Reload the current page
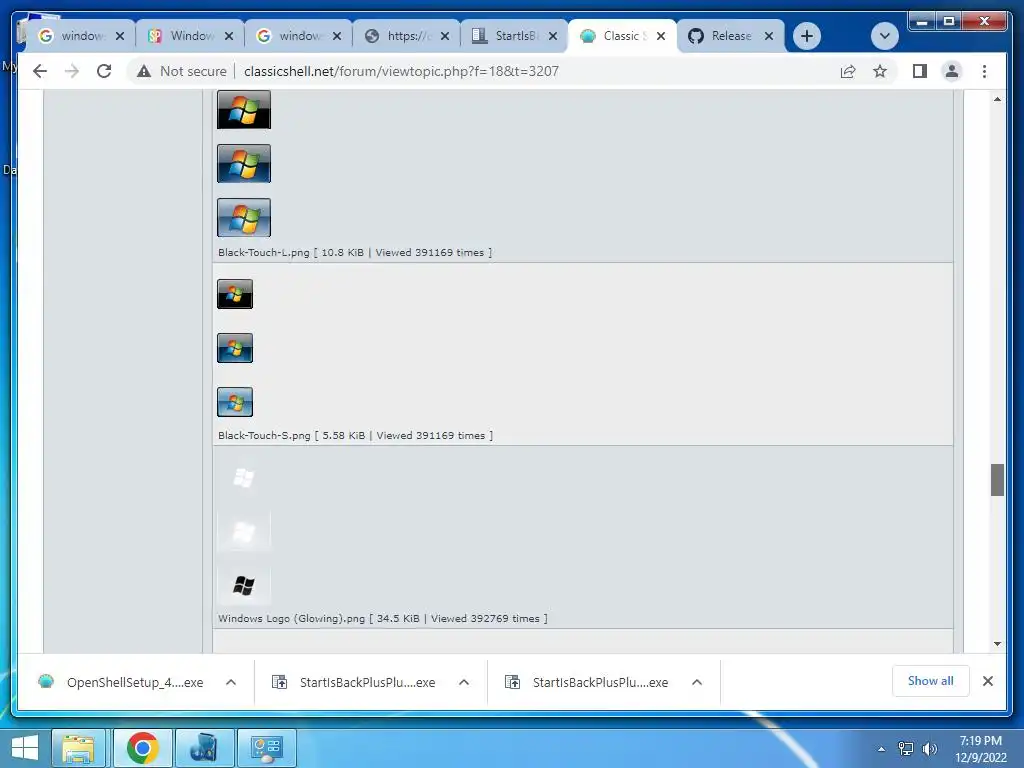Image resolution: width=1024 pixels, height=768 pixels. 104,71
